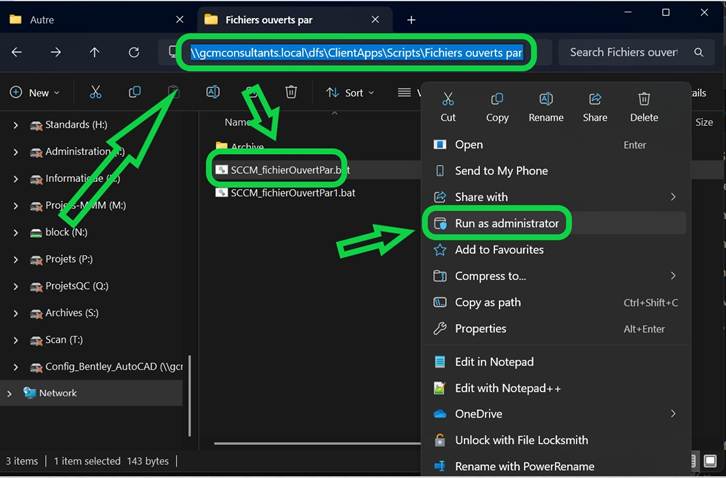Expand the block (N:) drive
Screen dimensions: 726x478
click(x=16, y=233)
